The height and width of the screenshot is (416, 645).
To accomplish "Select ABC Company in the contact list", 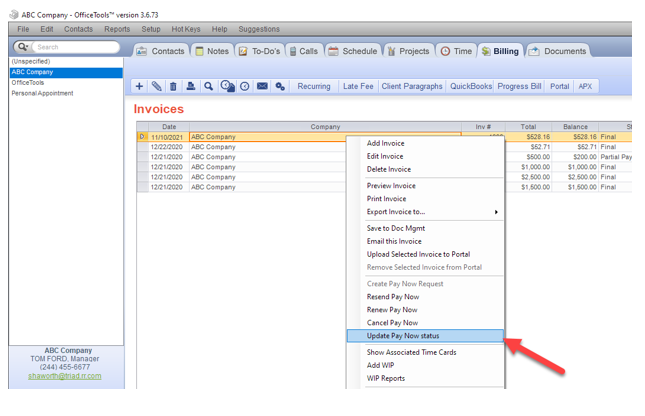I will pyautogui.click(x=66, y=72).
